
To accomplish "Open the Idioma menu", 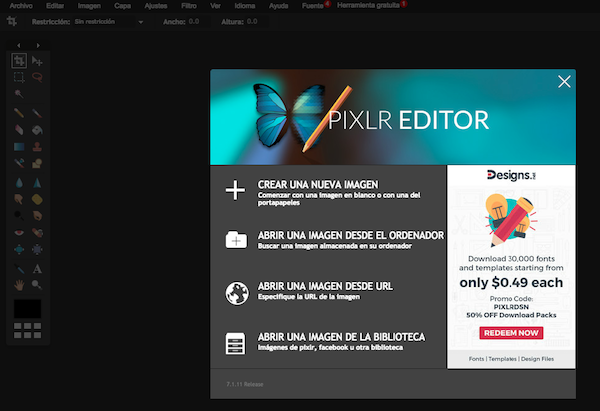I will [x=245, y=6].
